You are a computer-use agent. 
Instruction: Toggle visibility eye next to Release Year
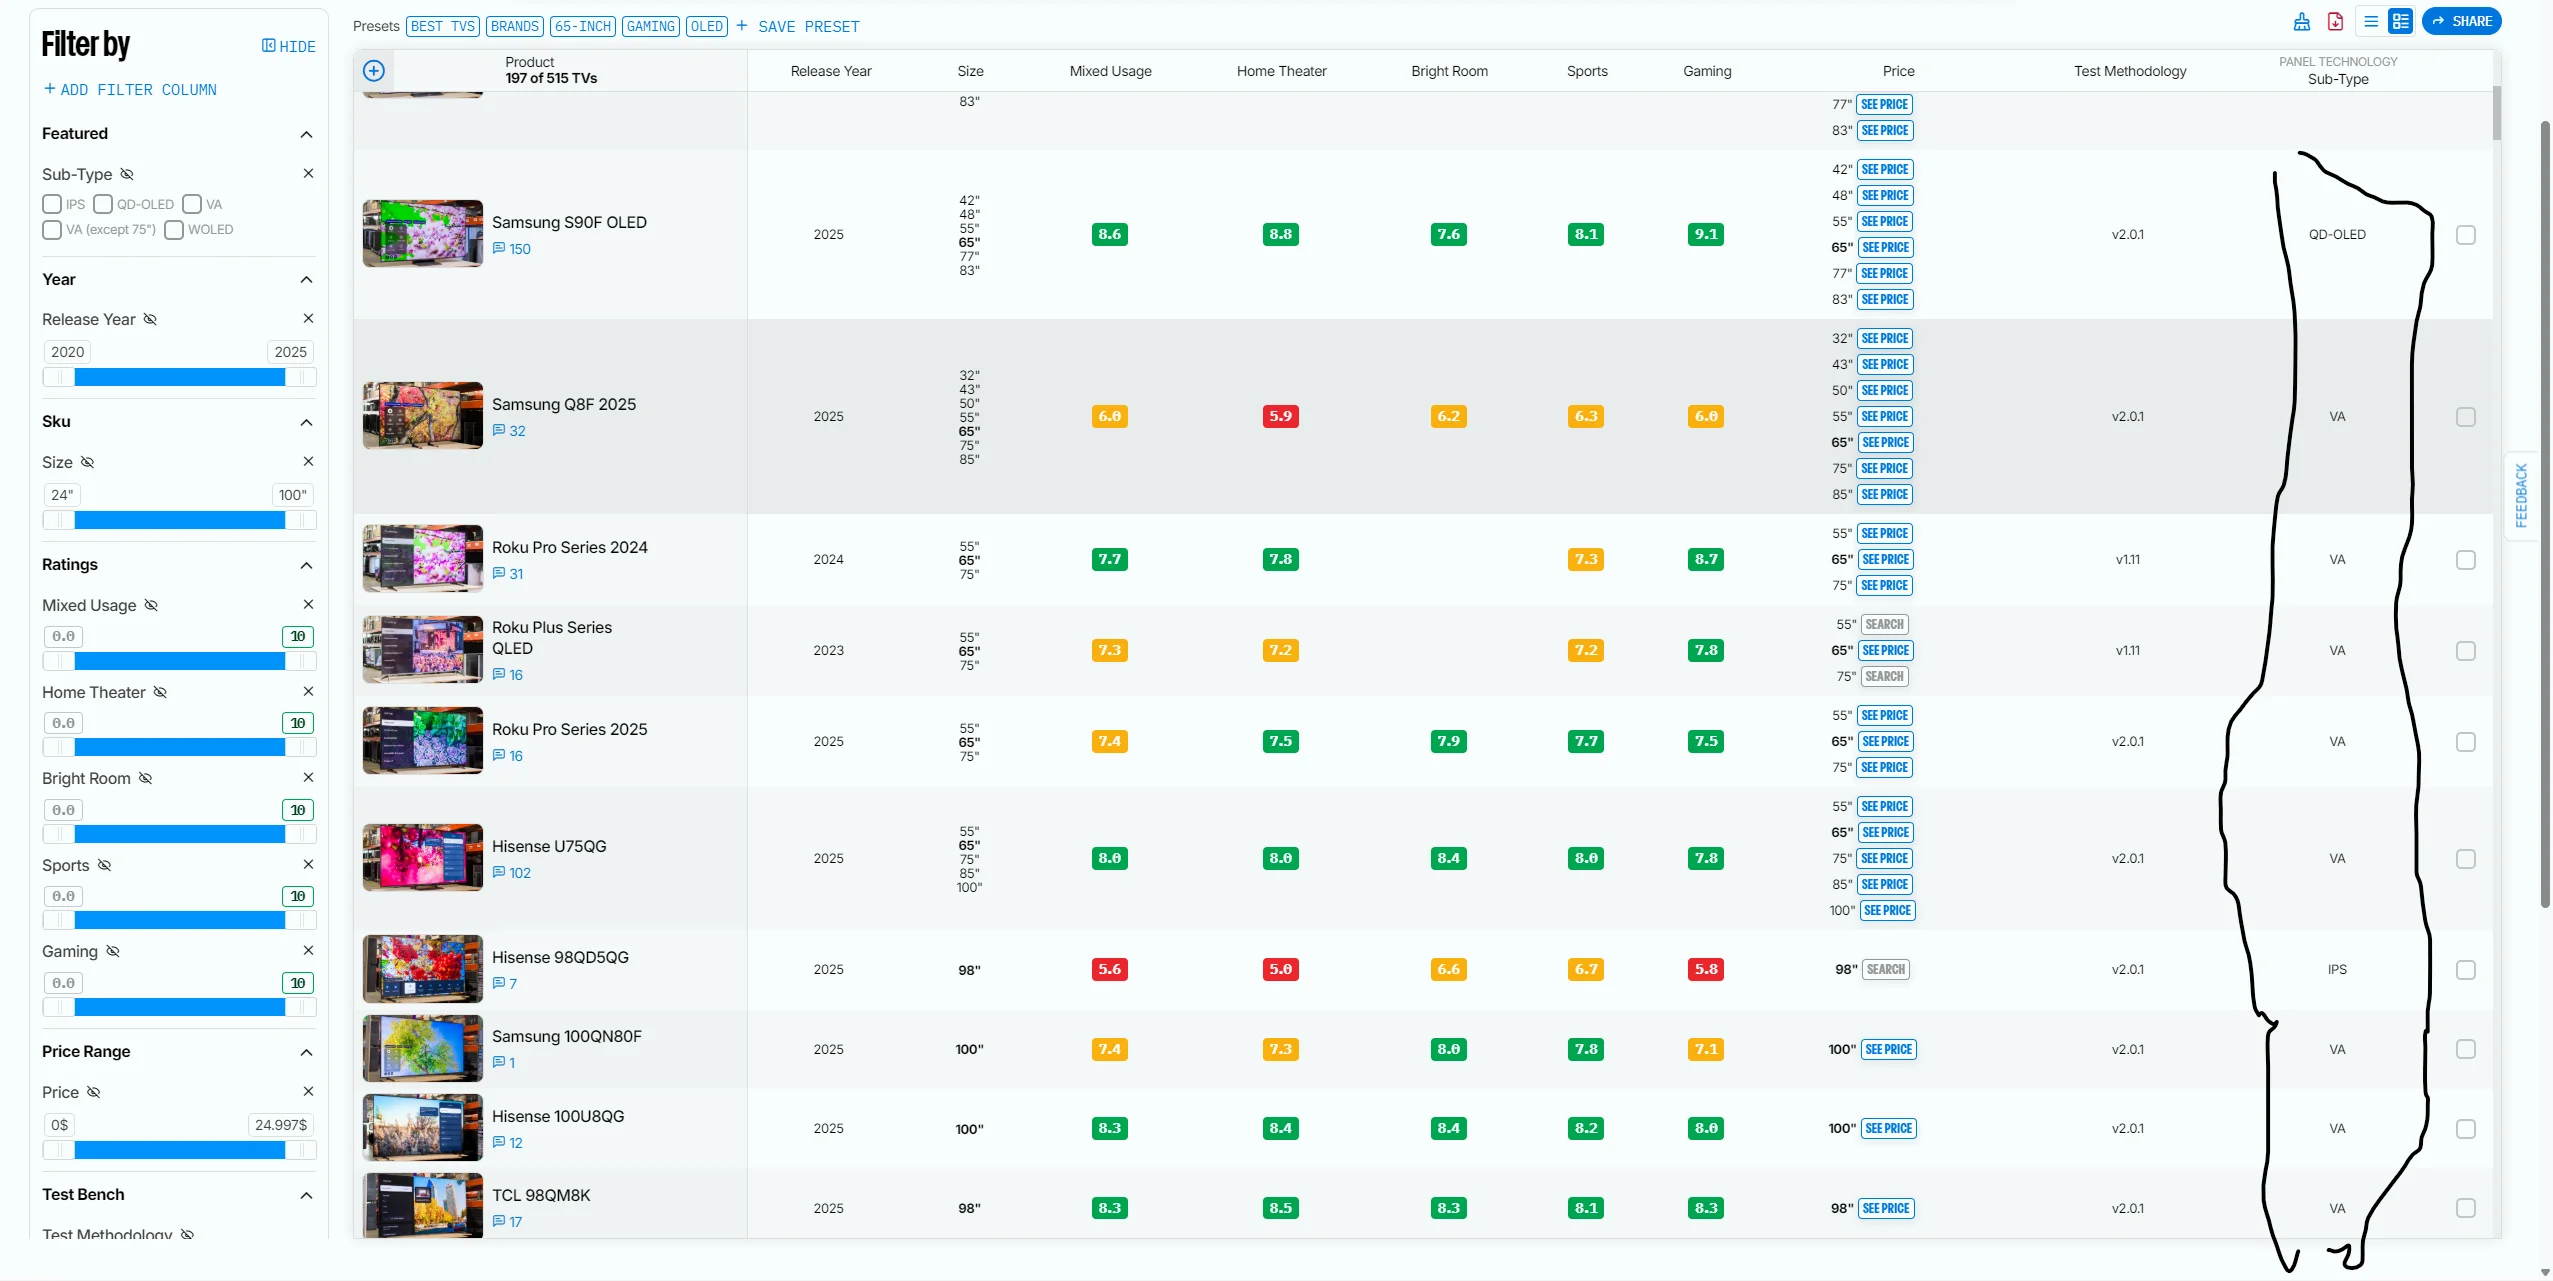click(150, 320)
